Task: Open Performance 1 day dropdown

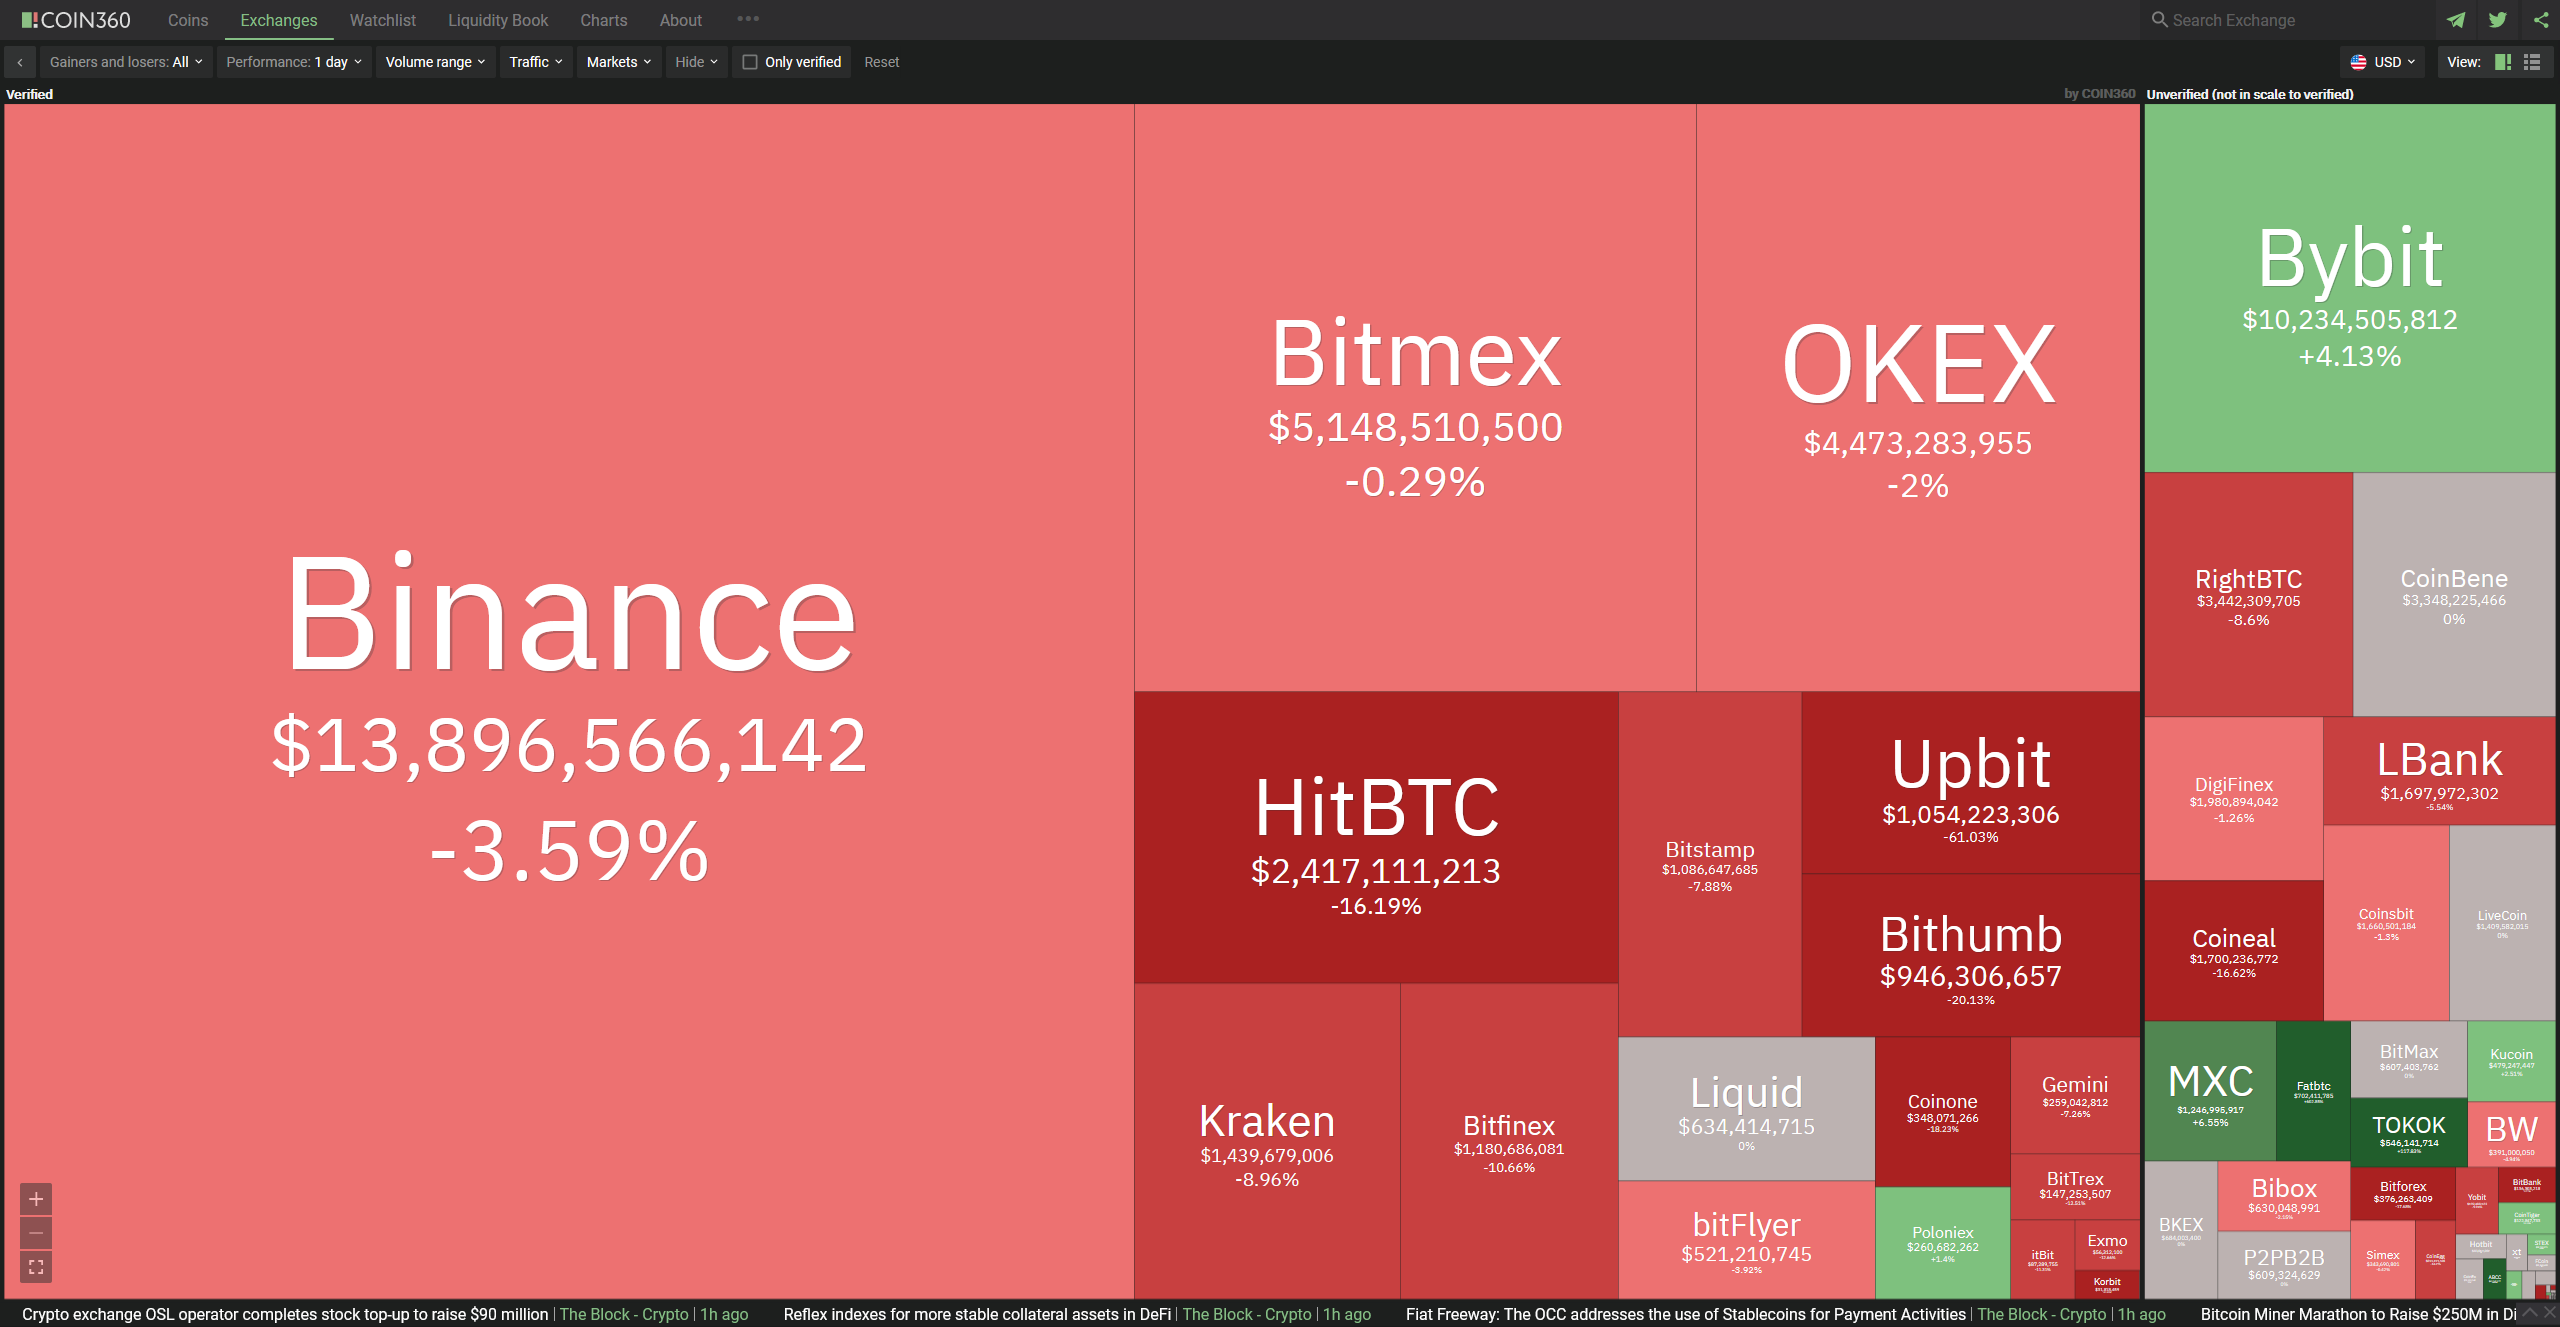Action: (x=294, y=62)
